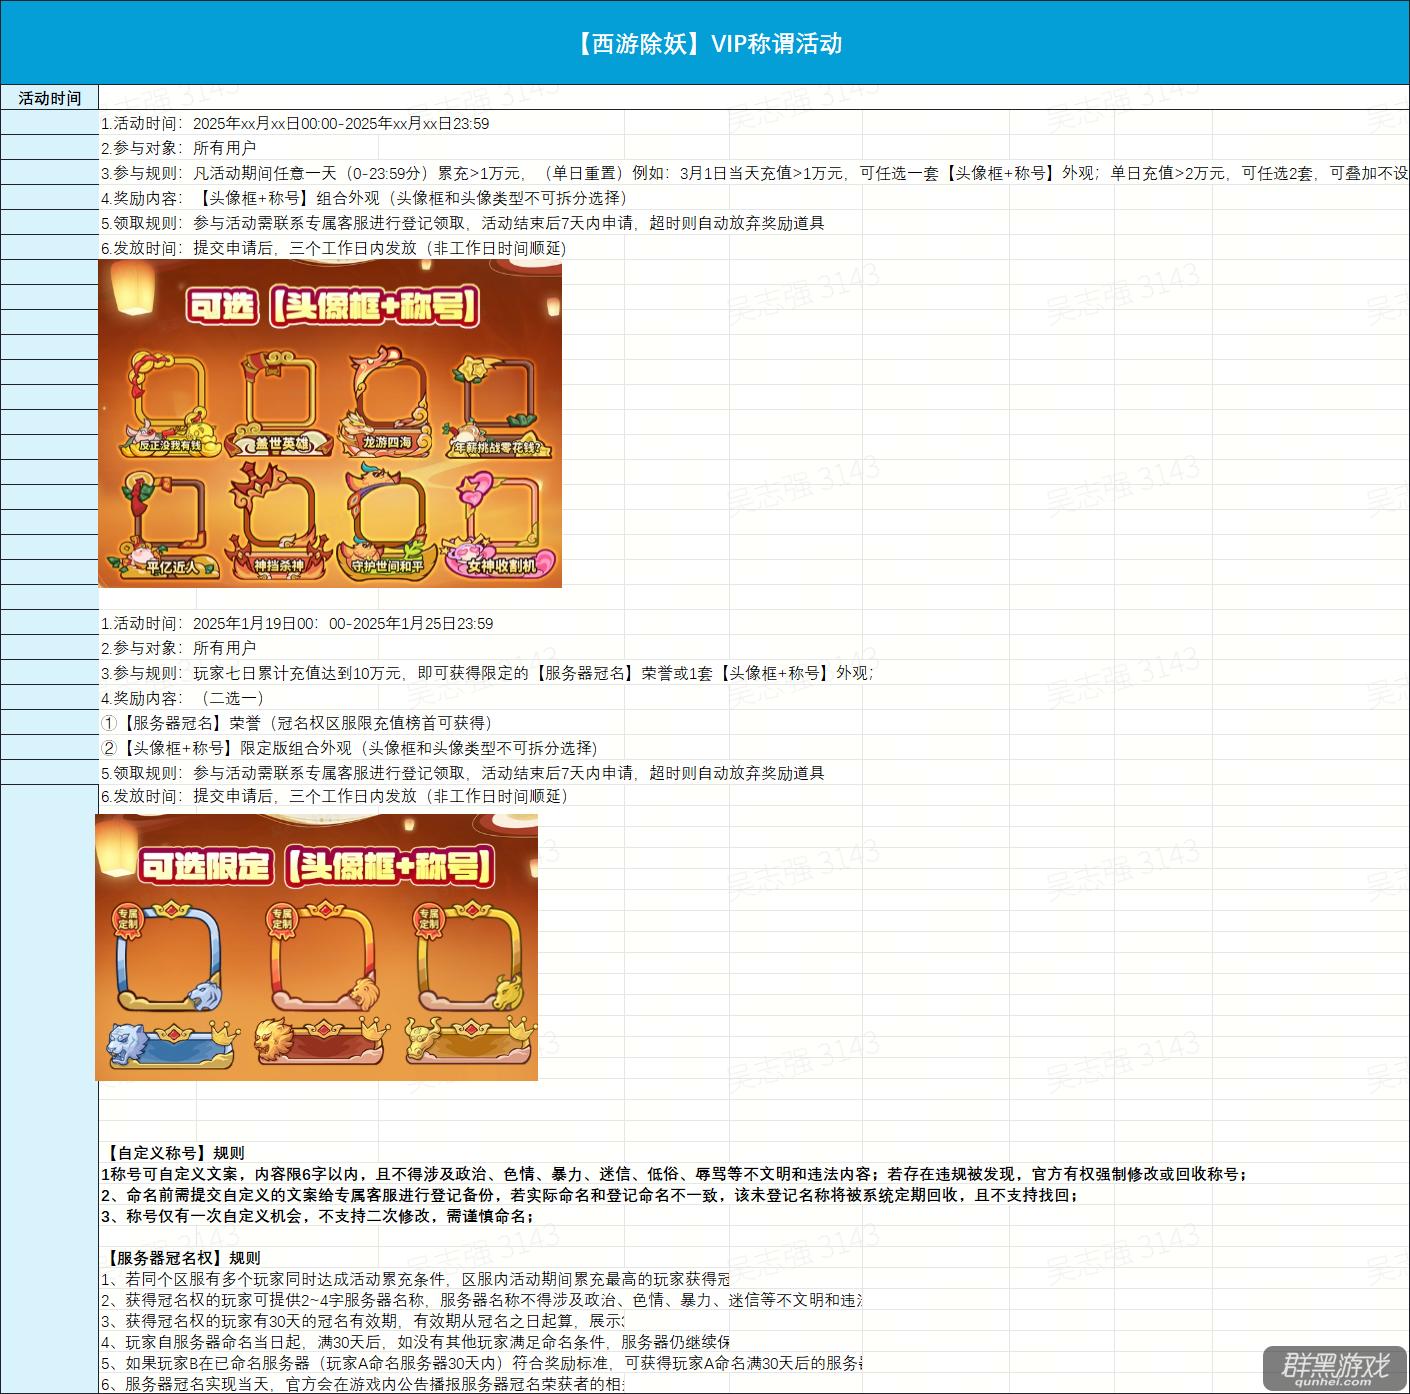Click the golden ox title plate

[470, 1043]
